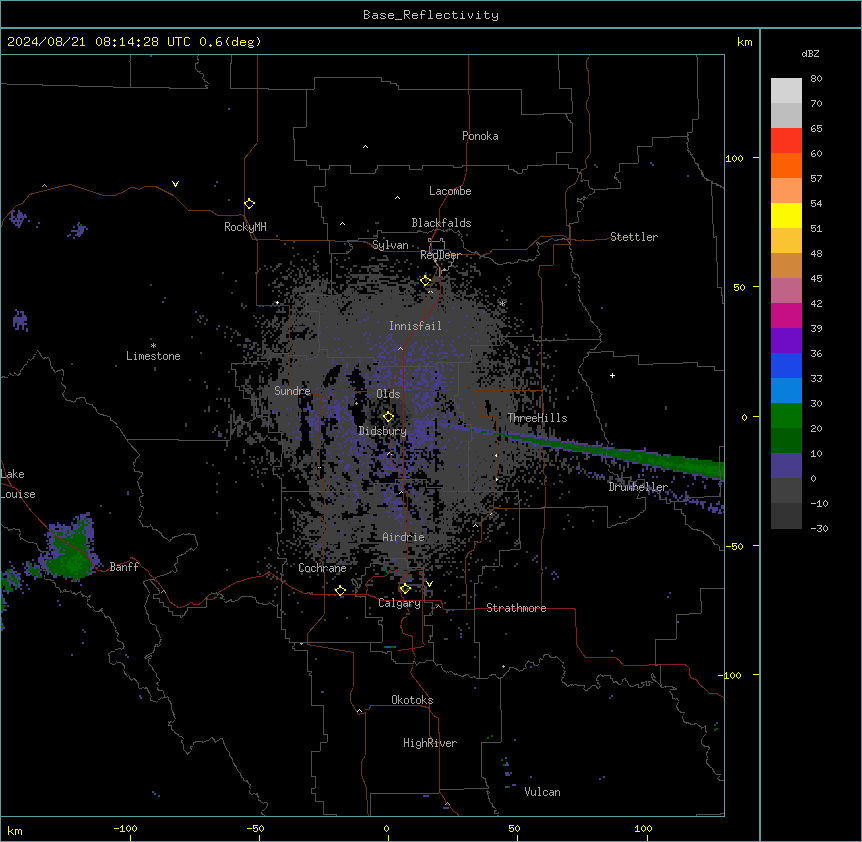Viewport: 862px width, 842px height.
Task: Click the RockyMH town label
Action: [x=245, y=227]
